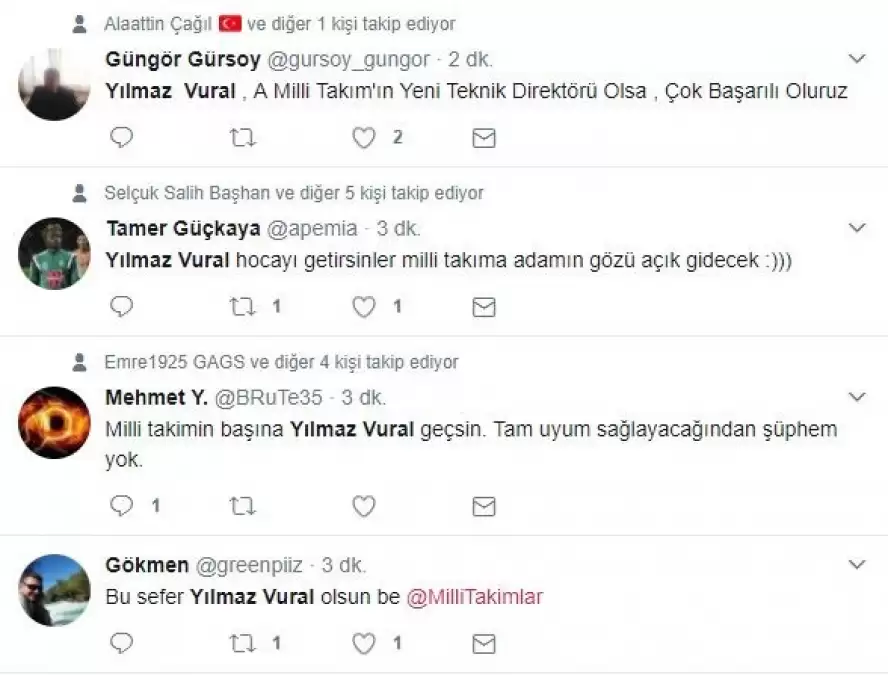Send Güngör Gürsoy's tweet via direct message
The image size is (888, 675).
click(484, 138)
